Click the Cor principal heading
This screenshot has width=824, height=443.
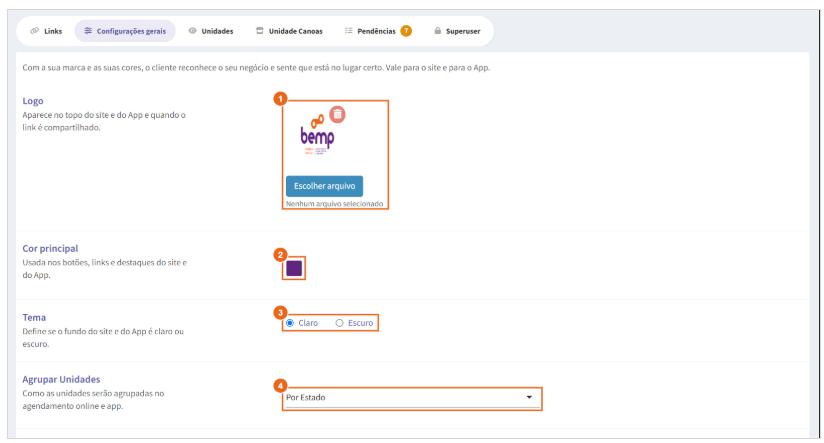[x=50, y=248]
